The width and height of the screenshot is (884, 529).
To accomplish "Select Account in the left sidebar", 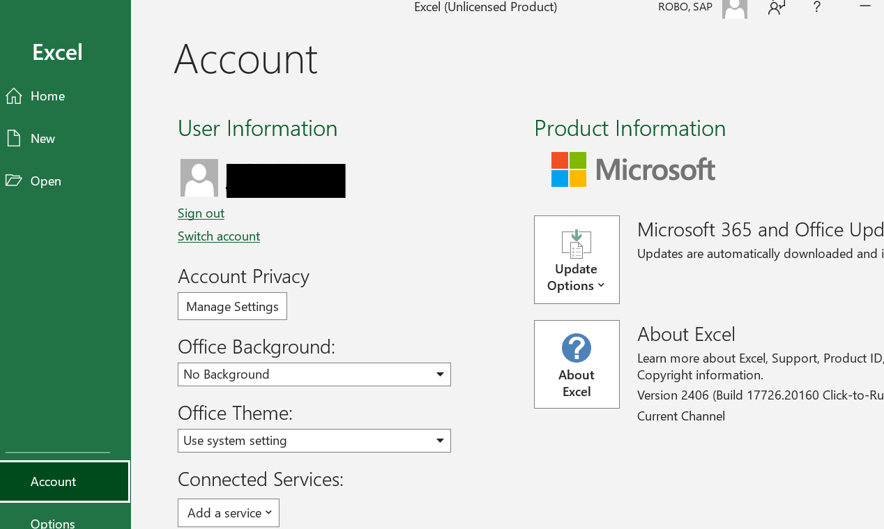I will click(64, 482).
